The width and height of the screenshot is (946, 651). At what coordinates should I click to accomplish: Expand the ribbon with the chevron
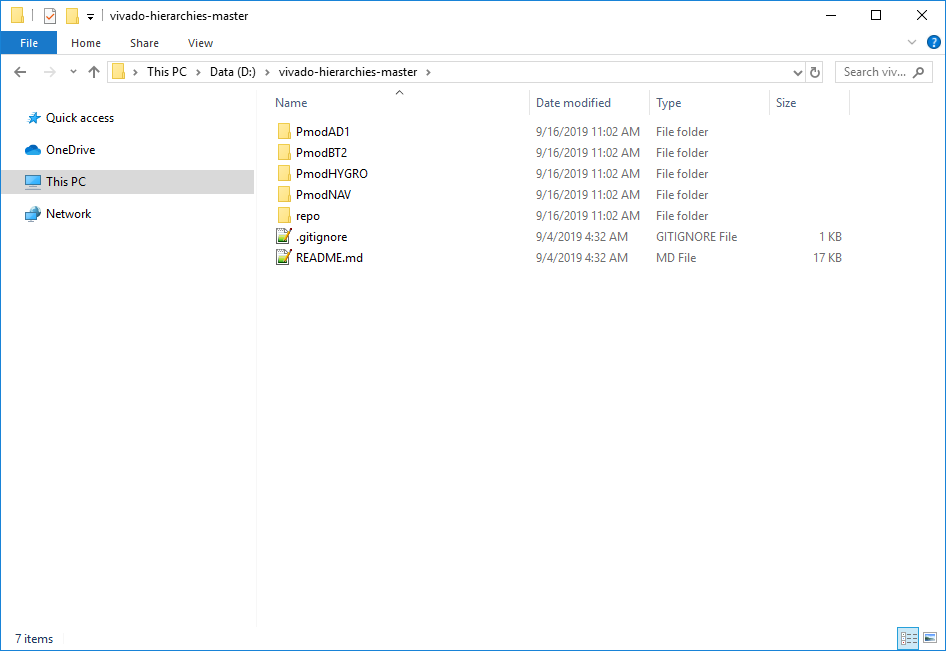click(x=912, y=42)
